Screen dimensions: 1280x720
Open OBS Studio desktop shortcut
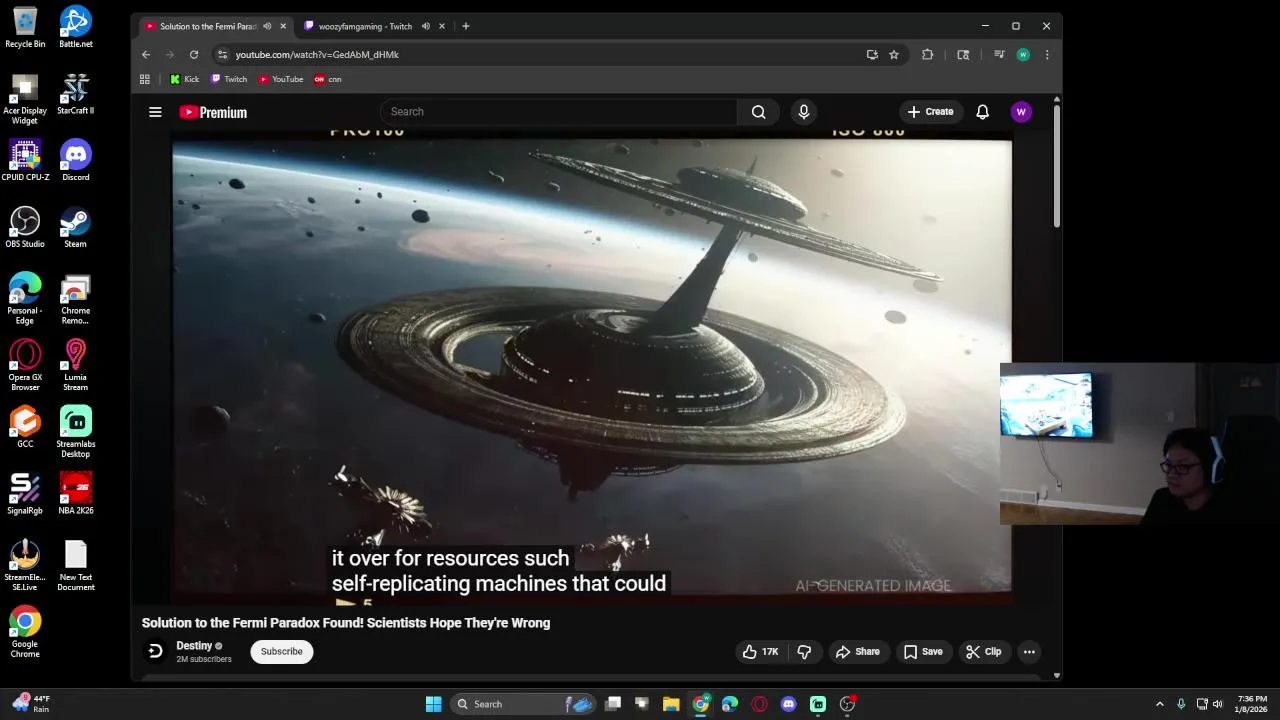coord(25,227)
